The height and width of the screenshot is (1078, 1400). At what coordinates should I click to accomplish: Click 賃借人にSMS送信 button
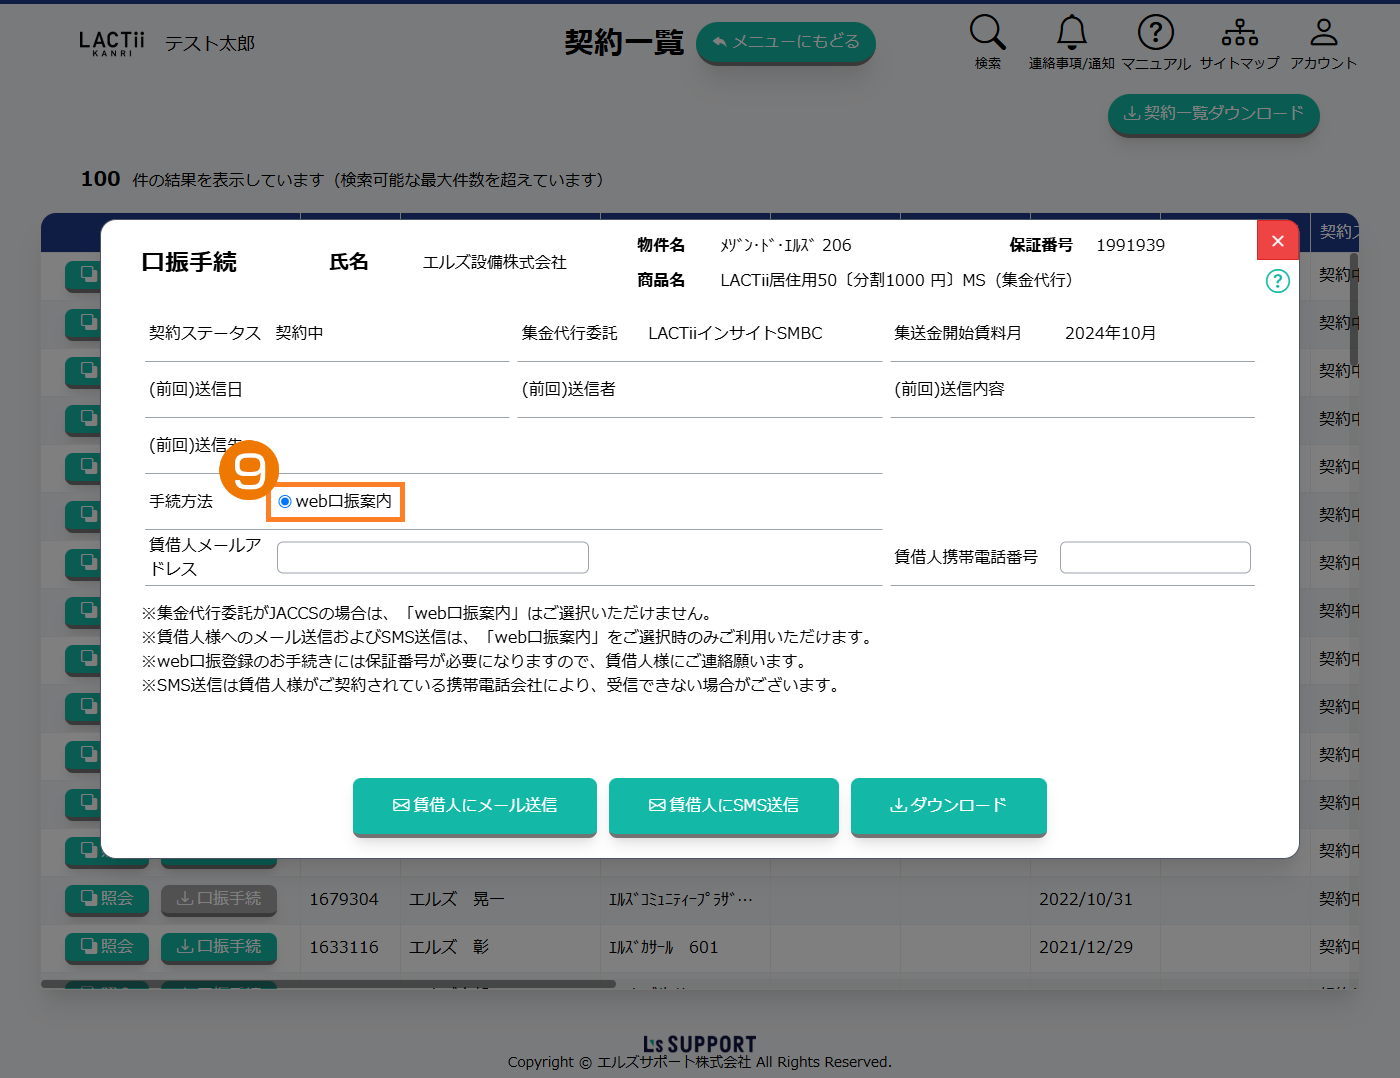(723, 806)
